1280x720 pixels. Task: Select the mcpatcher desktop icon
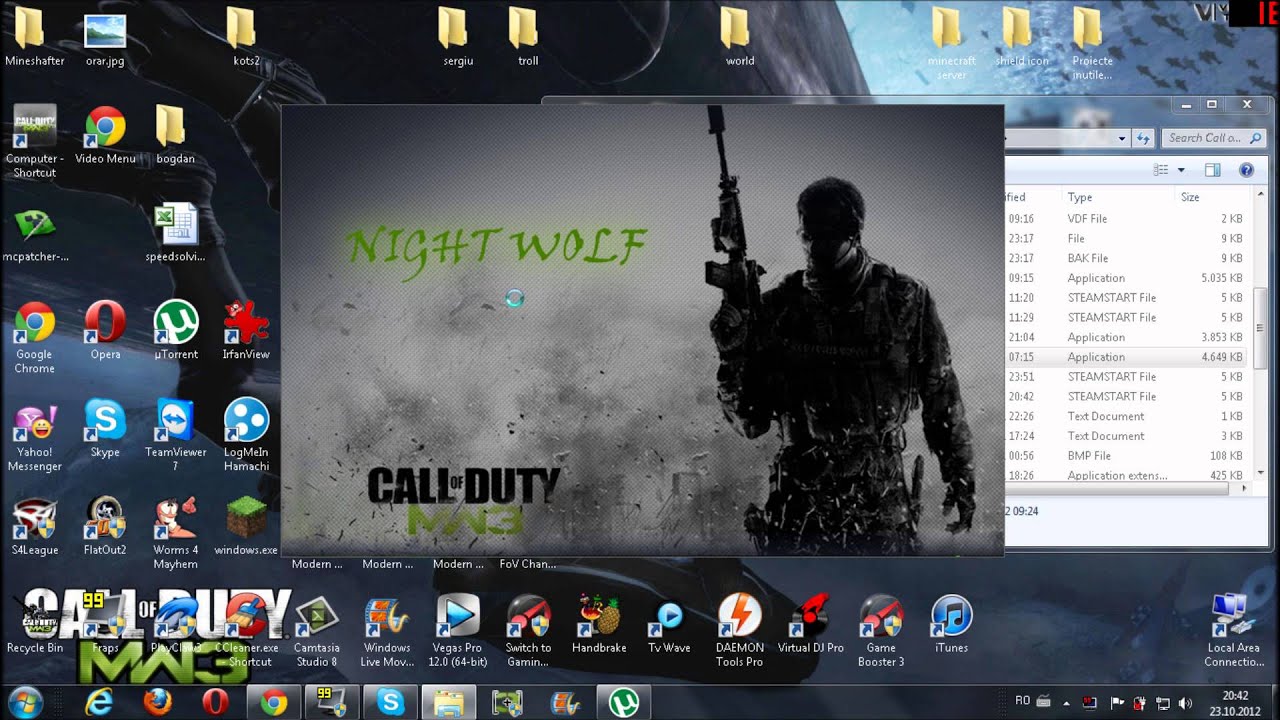click(35, 234)
